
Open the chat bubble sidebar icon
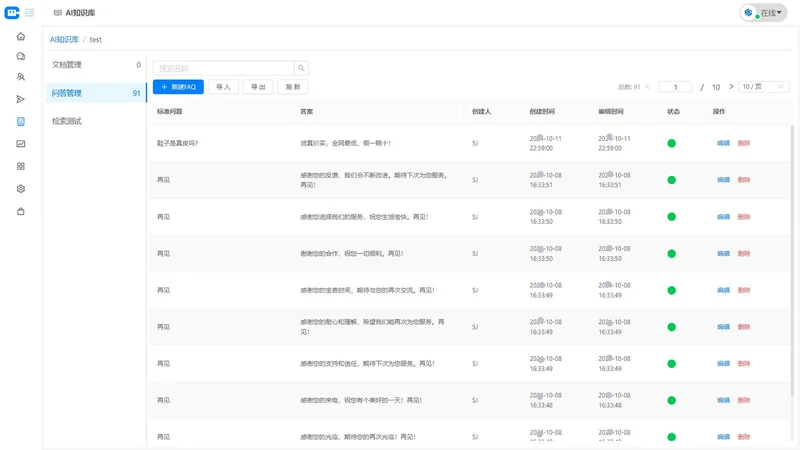20,56
